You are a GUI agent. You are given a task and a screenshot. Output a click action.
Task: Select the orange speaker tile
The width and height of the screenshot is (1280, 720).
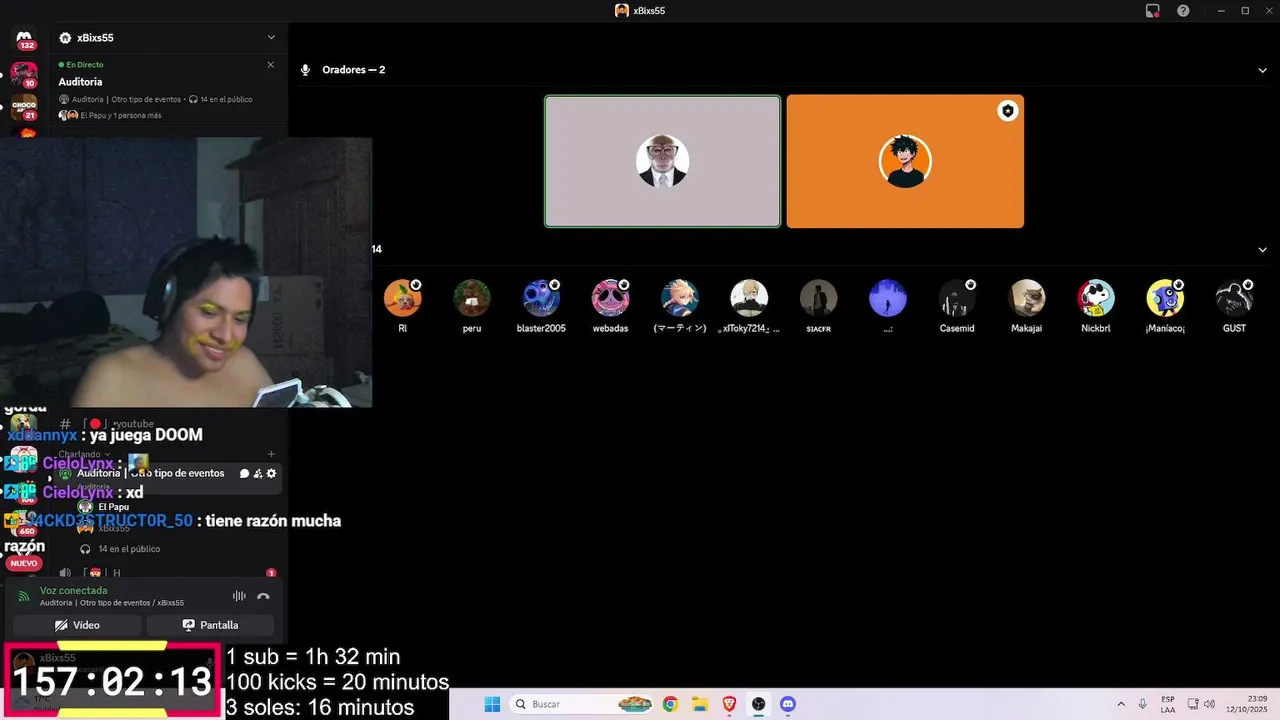905,161
